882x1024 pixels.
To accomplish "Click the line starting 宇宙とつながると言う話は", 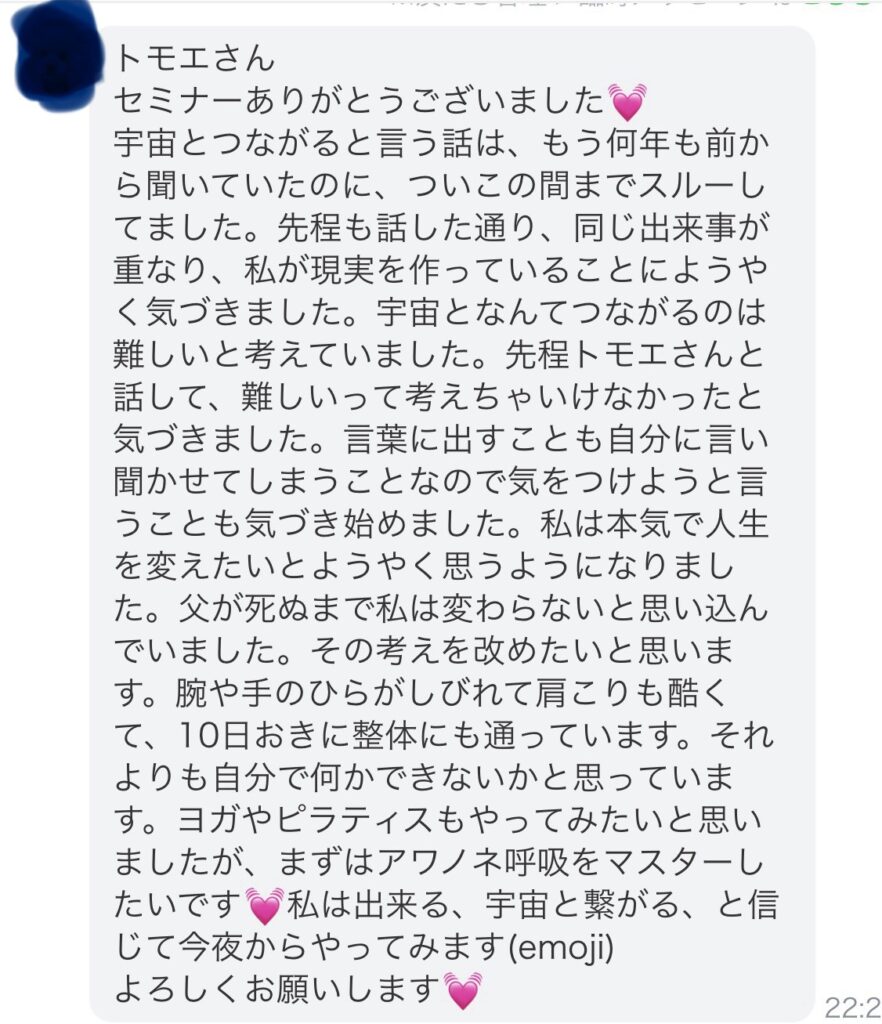I will [441, 143].
